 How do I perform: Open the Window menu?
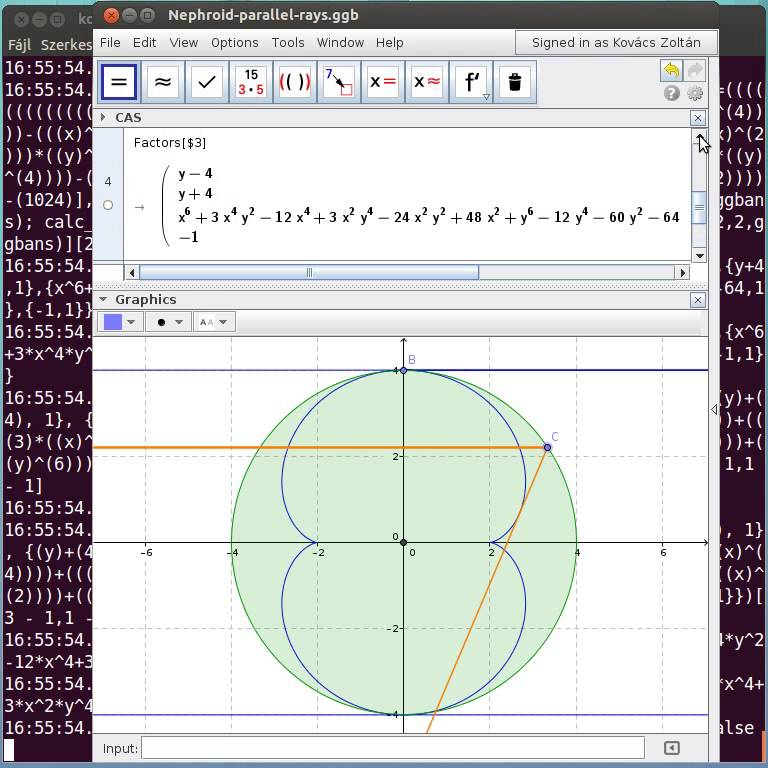pyautogui.click(x=340, y=43)
